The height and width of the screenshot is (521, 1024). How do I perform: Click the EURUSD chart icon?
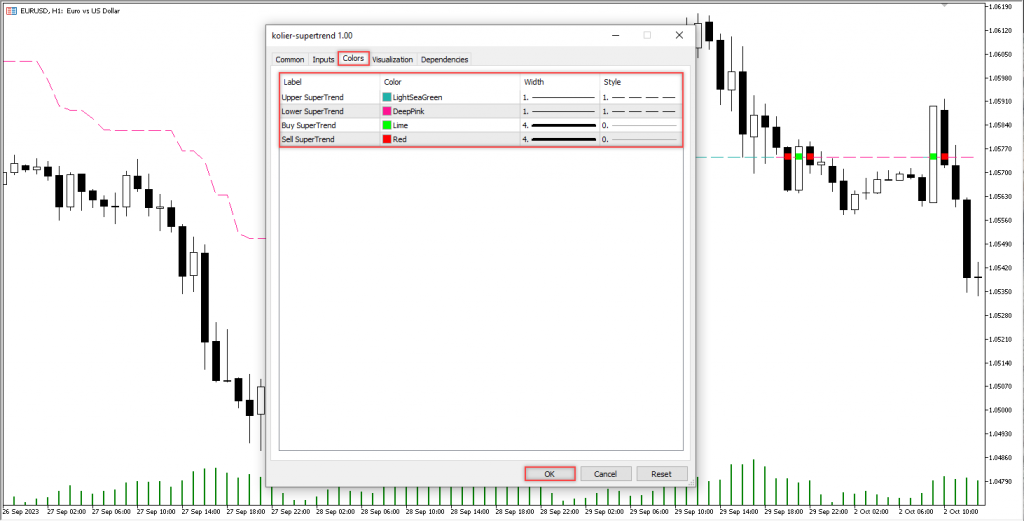(x=10, y=10)
